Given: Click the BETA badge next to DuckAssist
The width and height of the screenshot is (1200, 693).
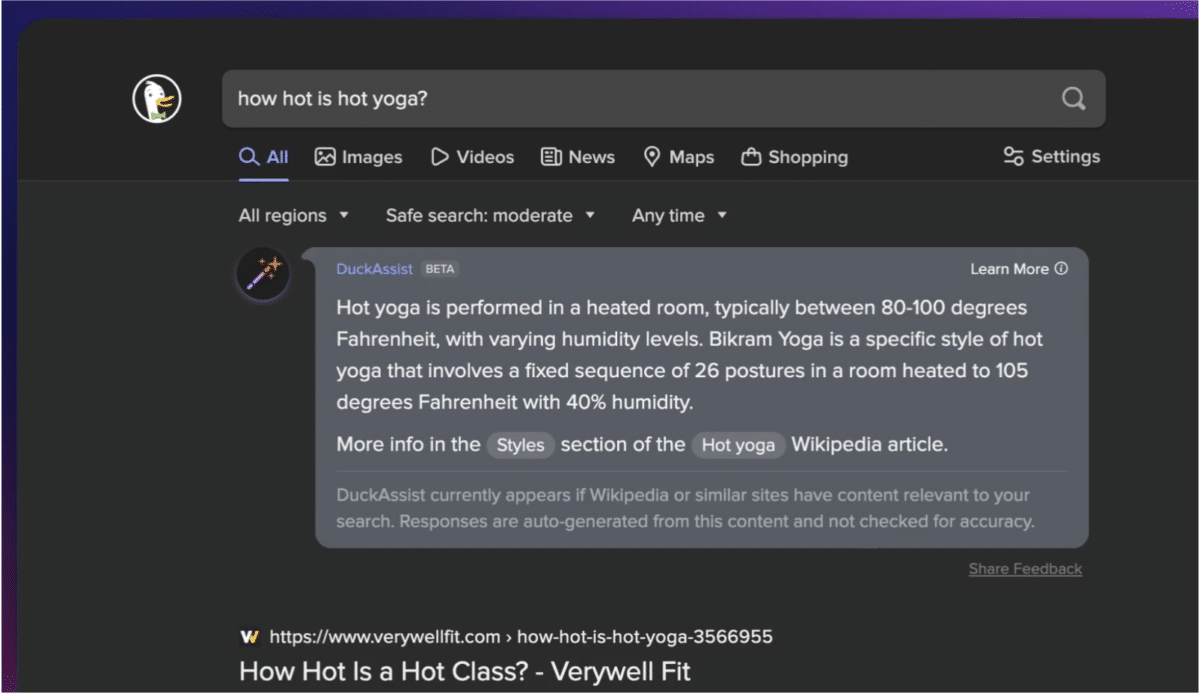Looking at the screenshot, I should point(440,269).
